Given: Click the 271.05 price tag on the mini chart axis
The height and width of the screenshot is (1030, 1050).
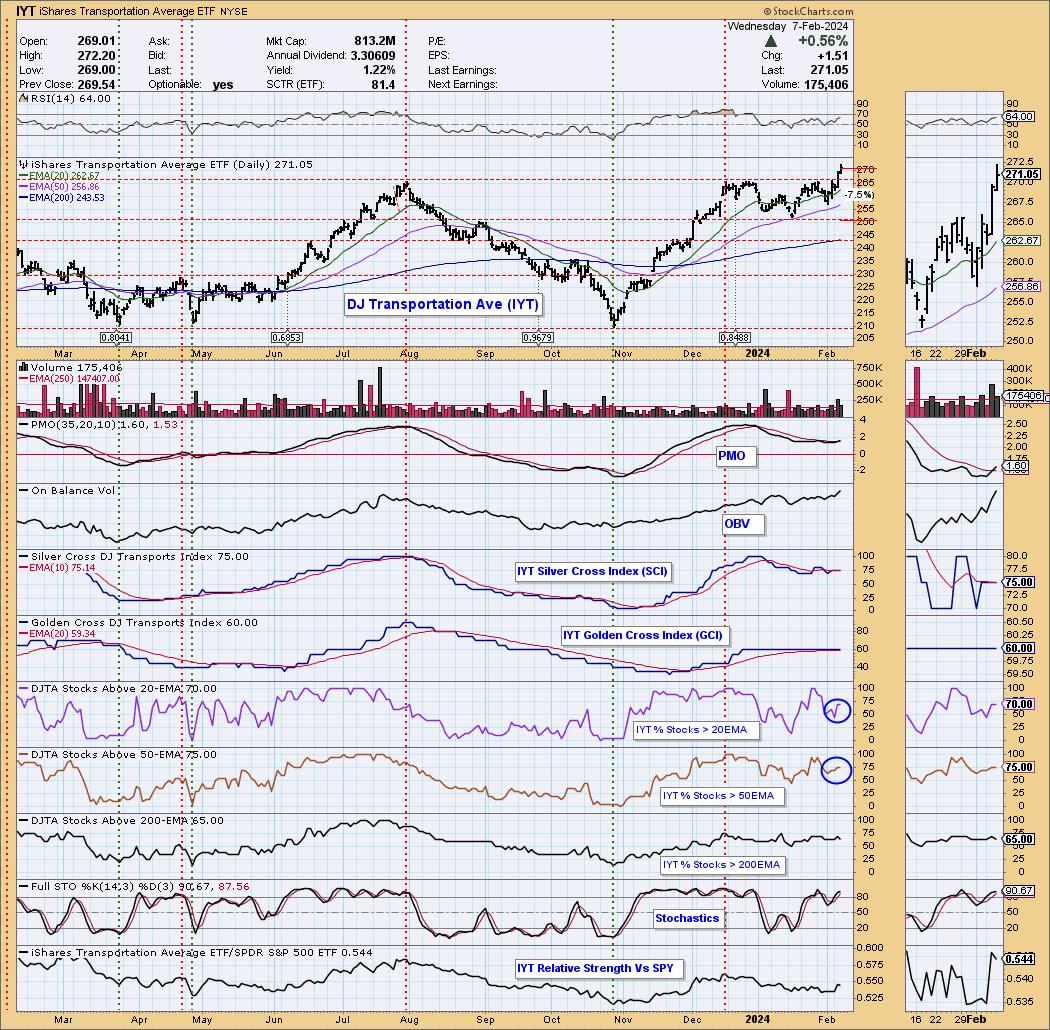Looking at the screenshot, I should point(1022,174).
